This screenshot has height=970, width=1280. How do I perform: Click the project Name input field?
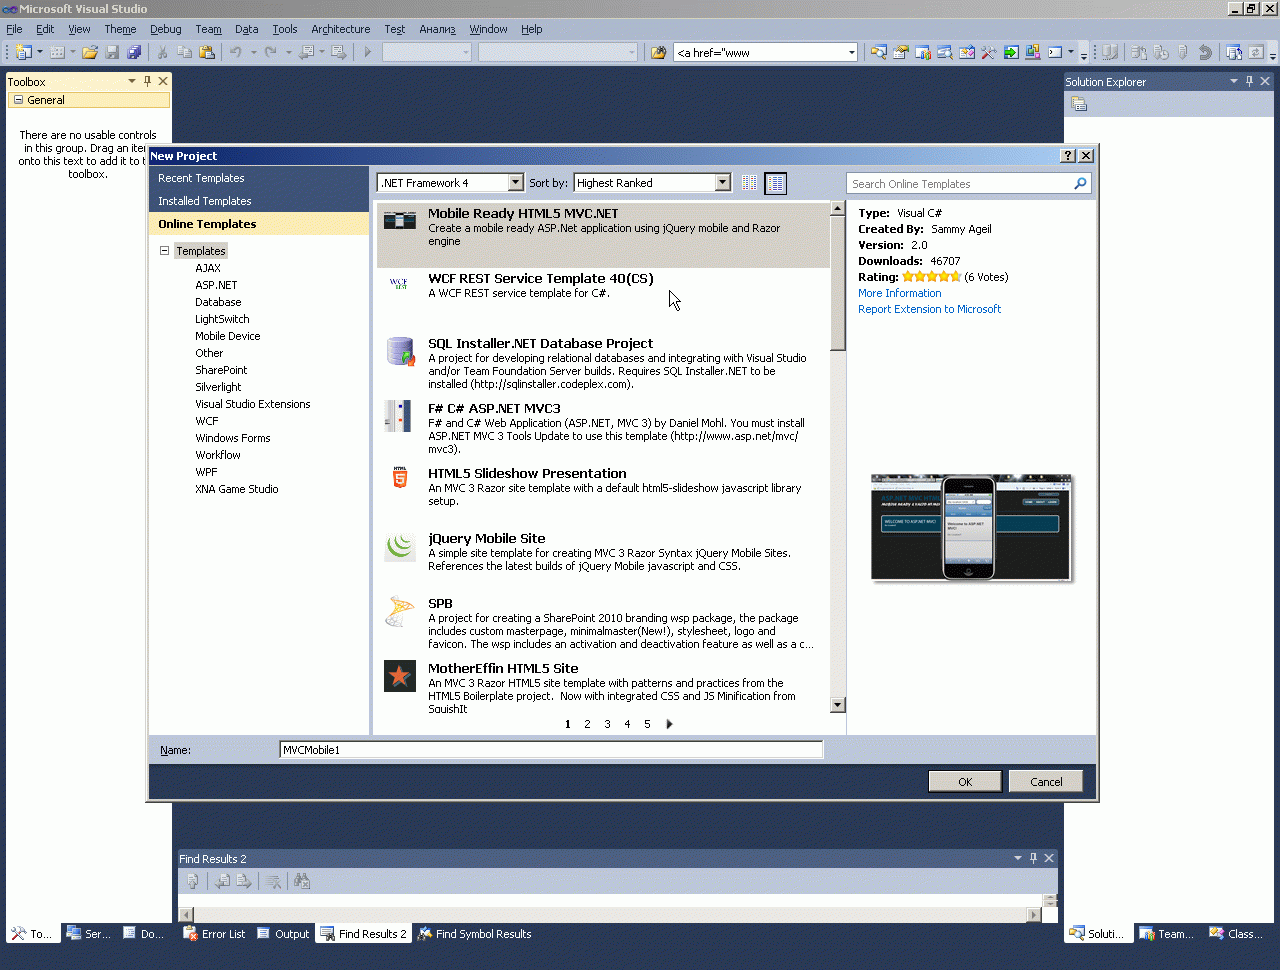[x=551, y=750]
